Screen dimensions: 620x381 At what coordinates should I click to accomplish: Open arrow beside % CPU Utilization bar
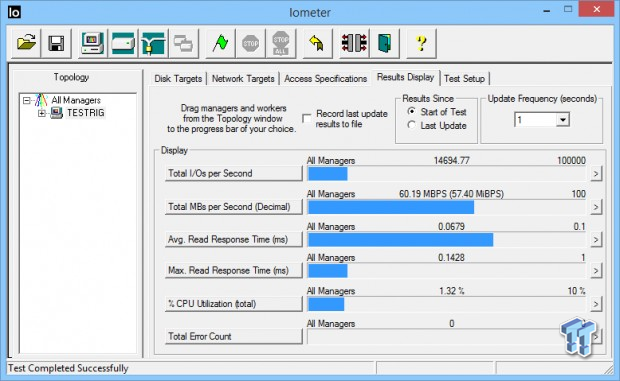pos(596,304)
